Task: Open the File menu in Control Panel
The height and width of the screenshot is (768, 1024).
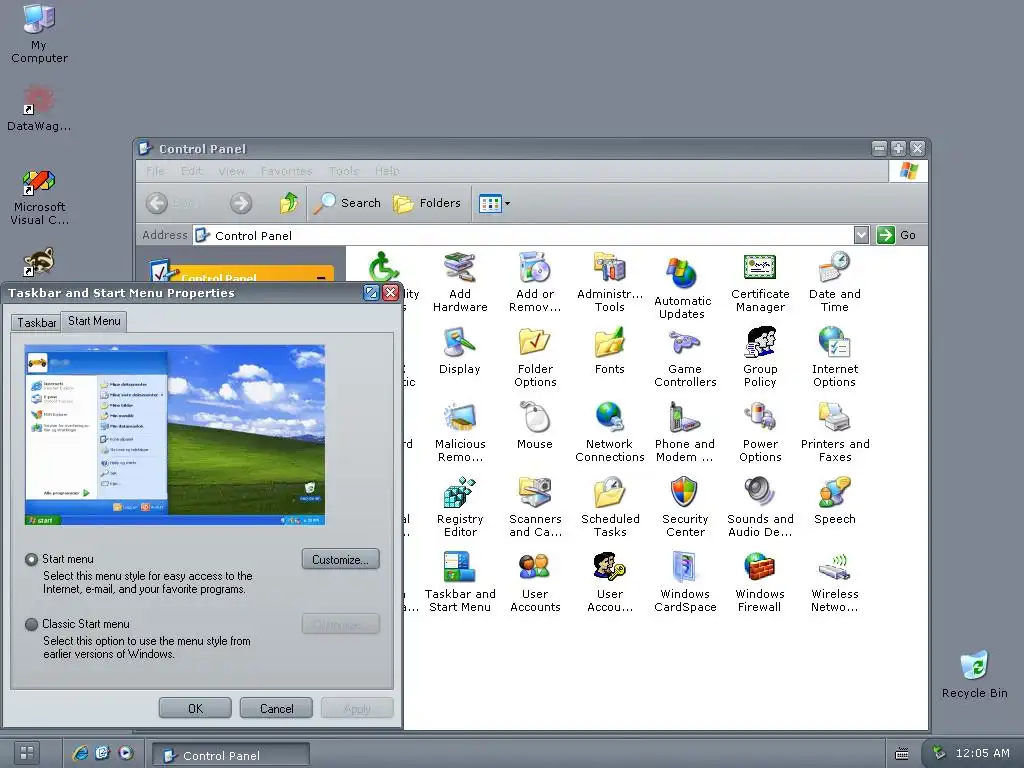Action: coord(155,171)
